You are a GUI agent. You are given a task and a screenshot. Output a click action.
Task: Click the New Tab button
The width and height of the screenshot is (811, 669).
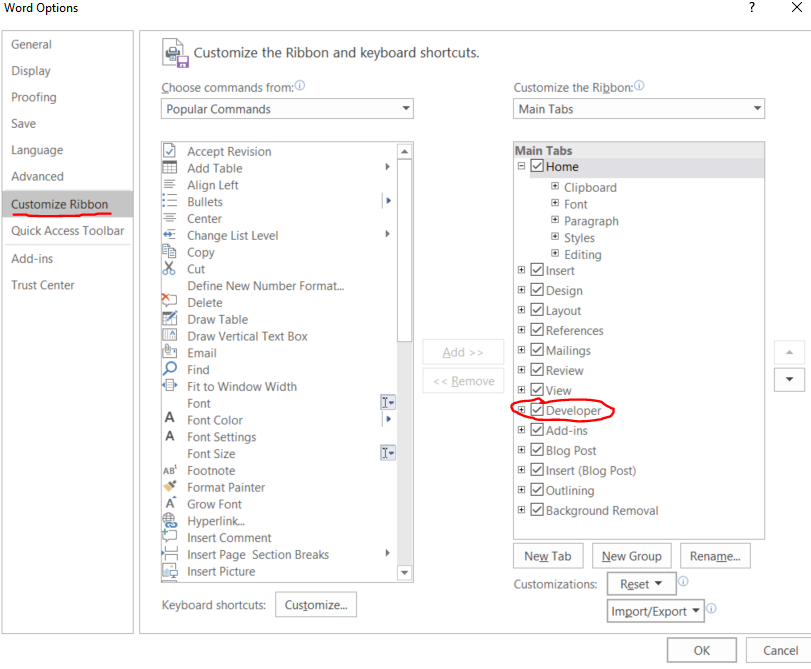tap(548, 556)
